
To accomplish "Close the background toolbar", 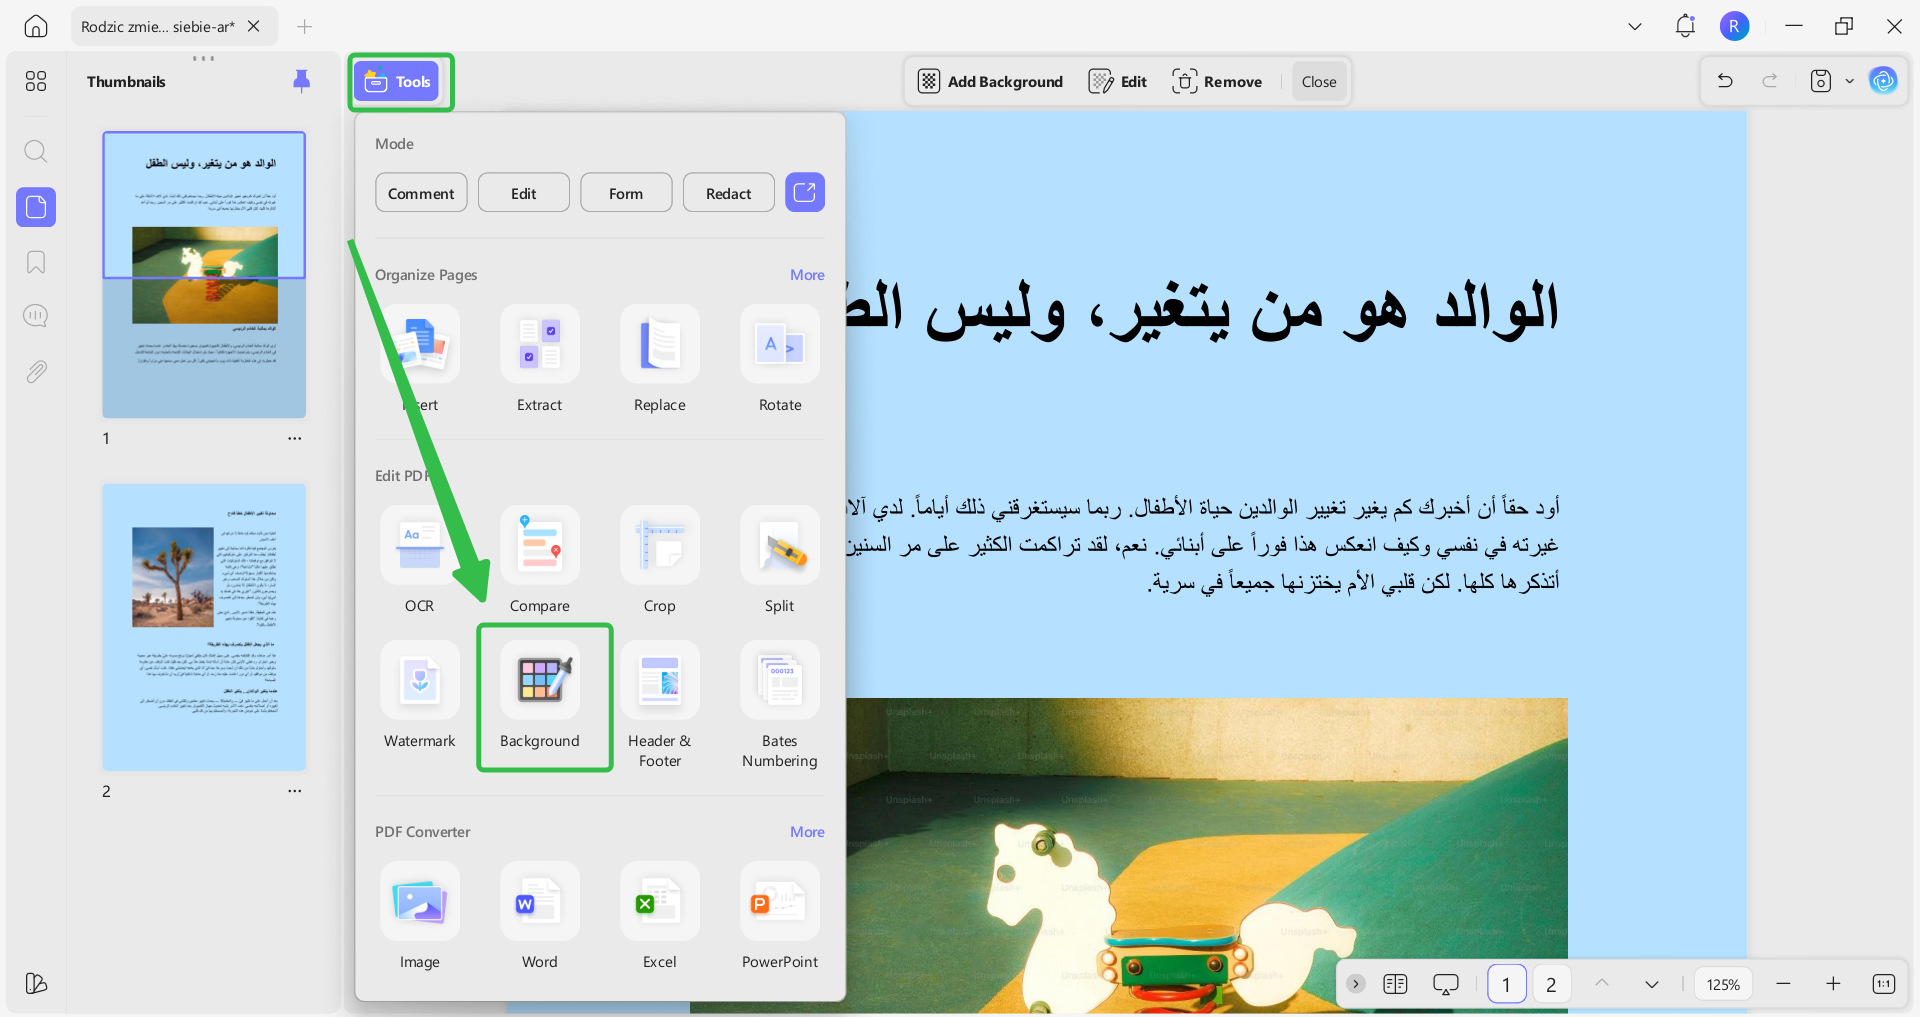I will click(x=1319, y=82).
